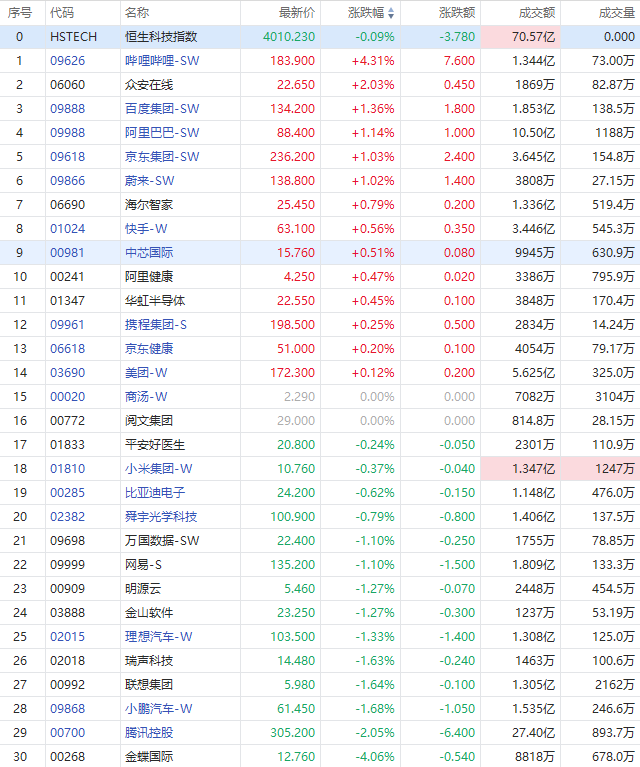
Task: Select 网易-S row name
Action: coord(143,564)
